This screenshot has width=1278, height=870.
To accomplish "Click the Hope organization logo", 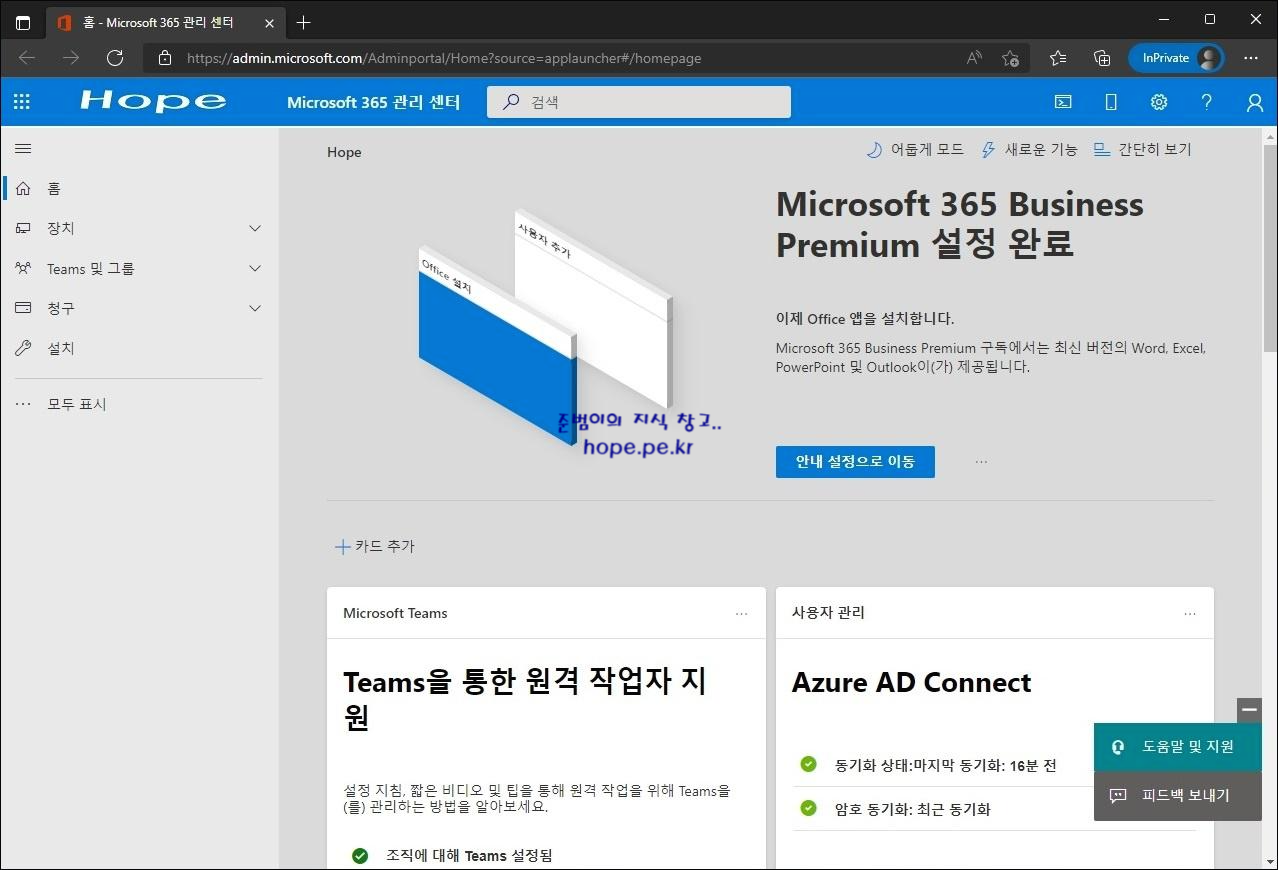I will tap(153, 101).
